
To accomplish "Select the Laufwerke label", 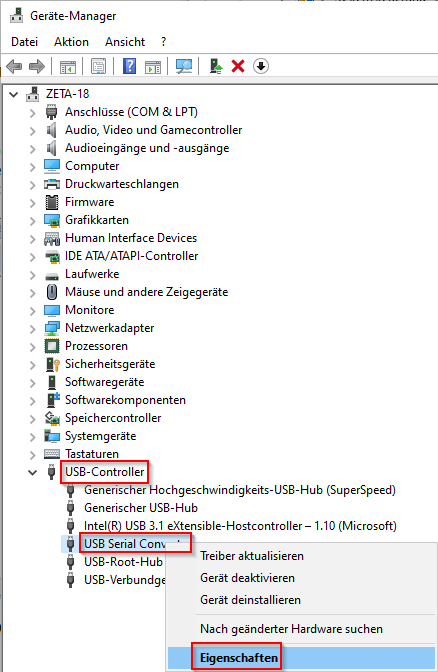I will (92, 274).
